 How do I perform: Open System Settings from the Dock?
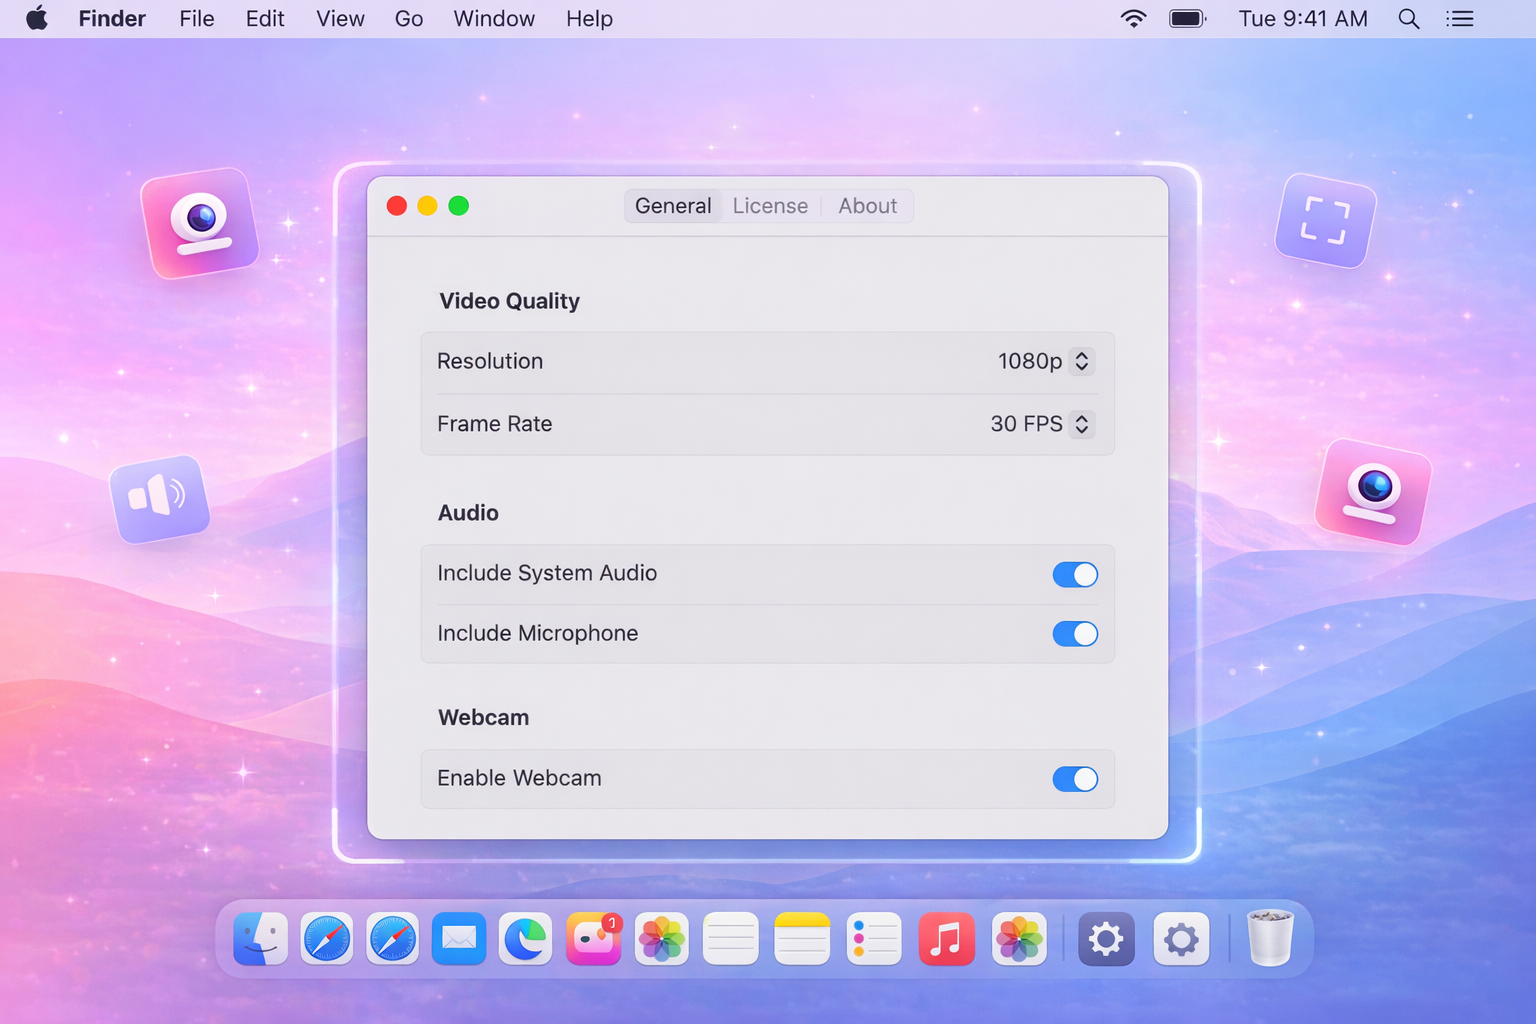click(x=1105, y=938)
